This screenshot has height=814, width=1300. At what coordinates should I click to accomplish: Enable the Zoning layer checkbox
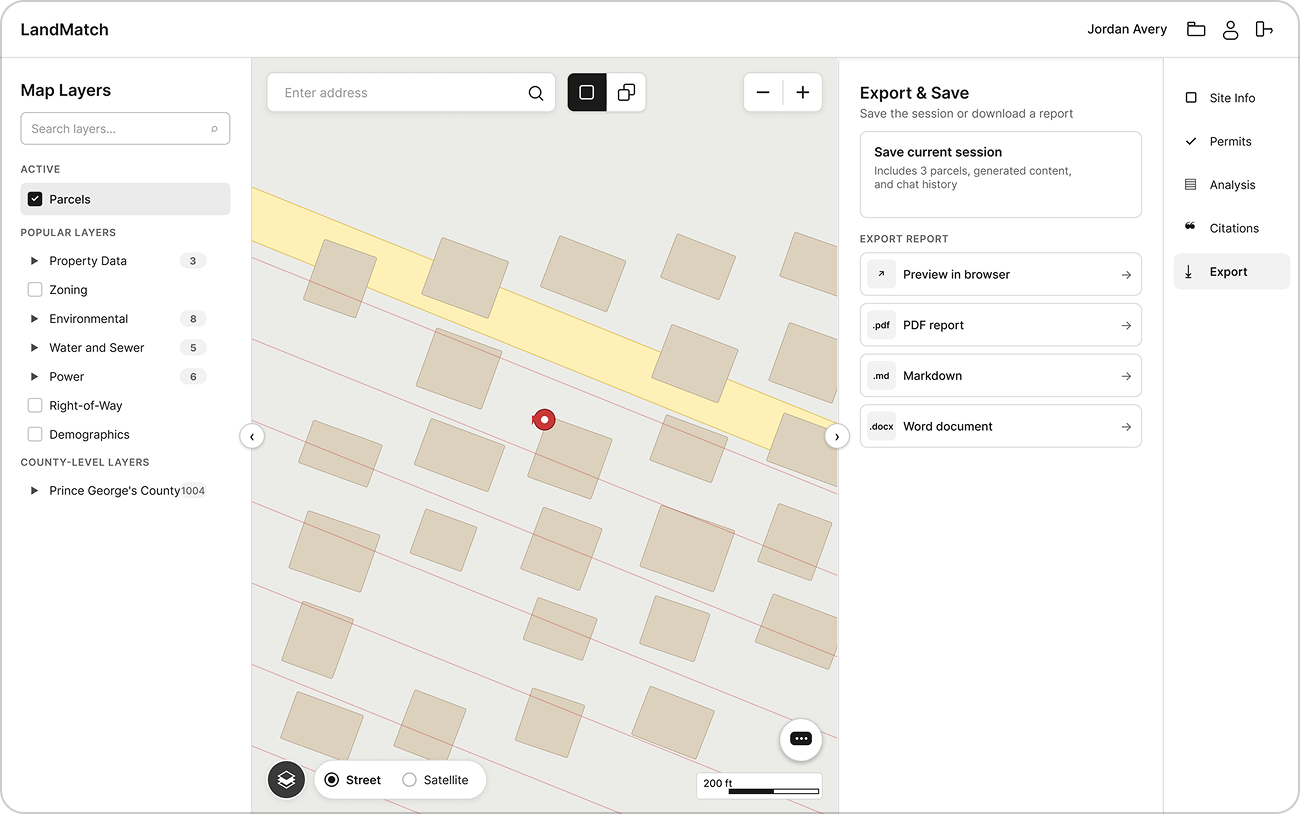[x=35, y=290]
